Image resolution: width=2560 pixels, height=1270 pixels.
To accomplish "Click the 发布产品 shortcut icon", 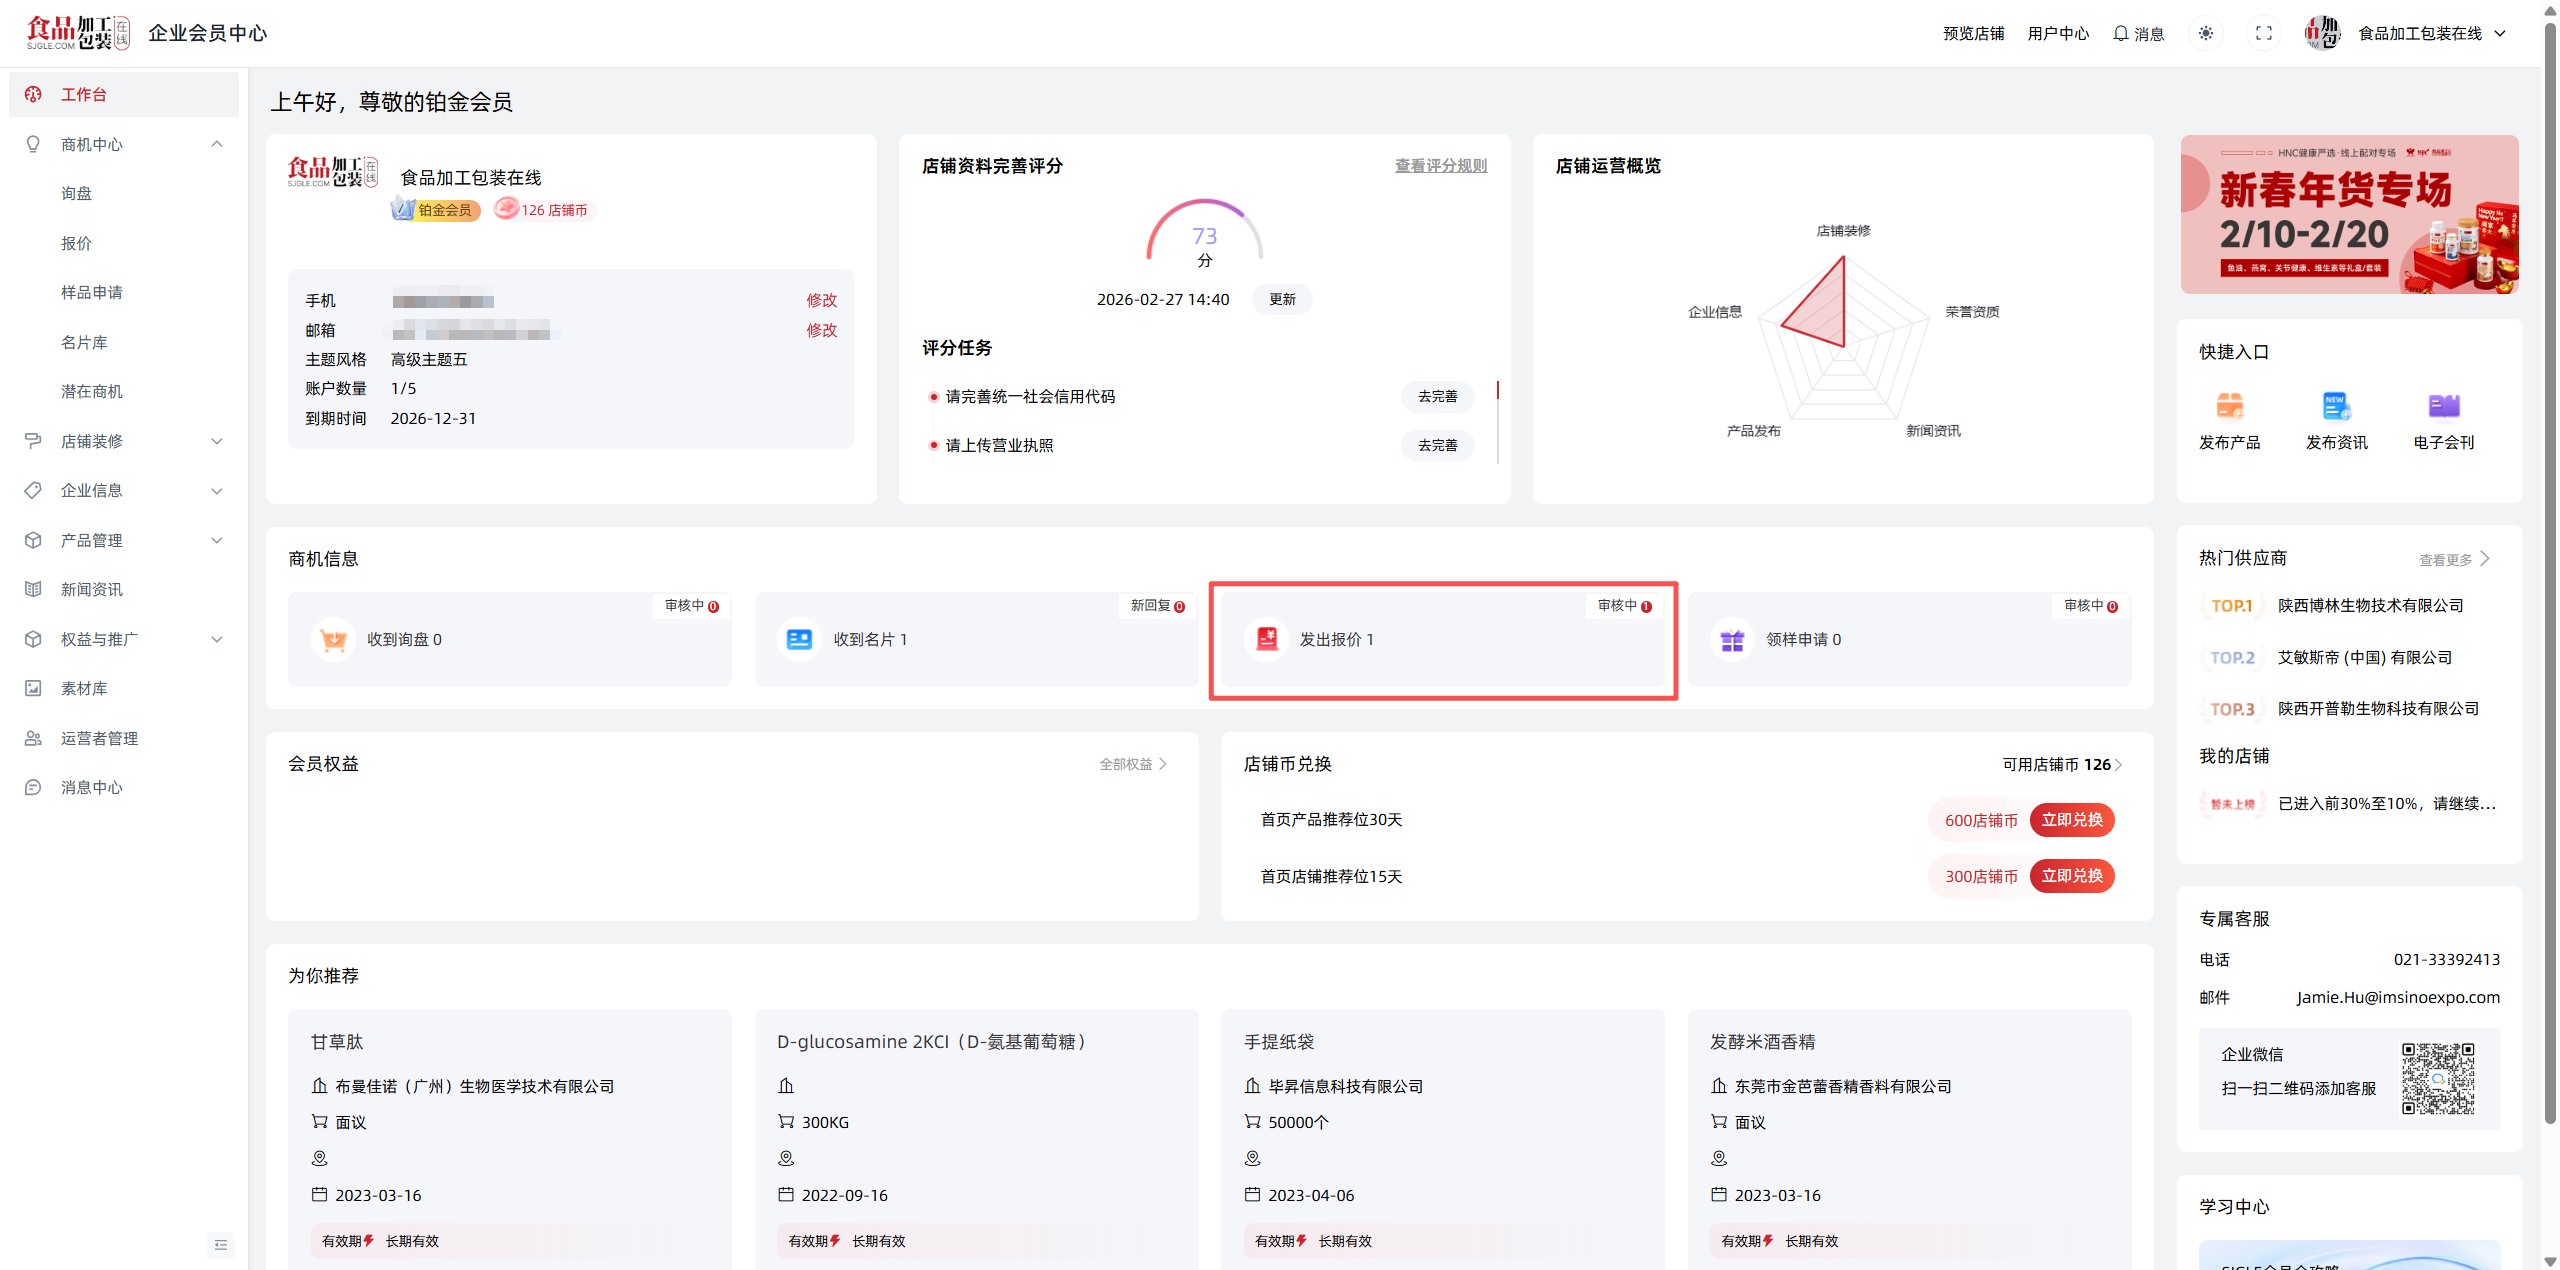I will click(2229, 406).
